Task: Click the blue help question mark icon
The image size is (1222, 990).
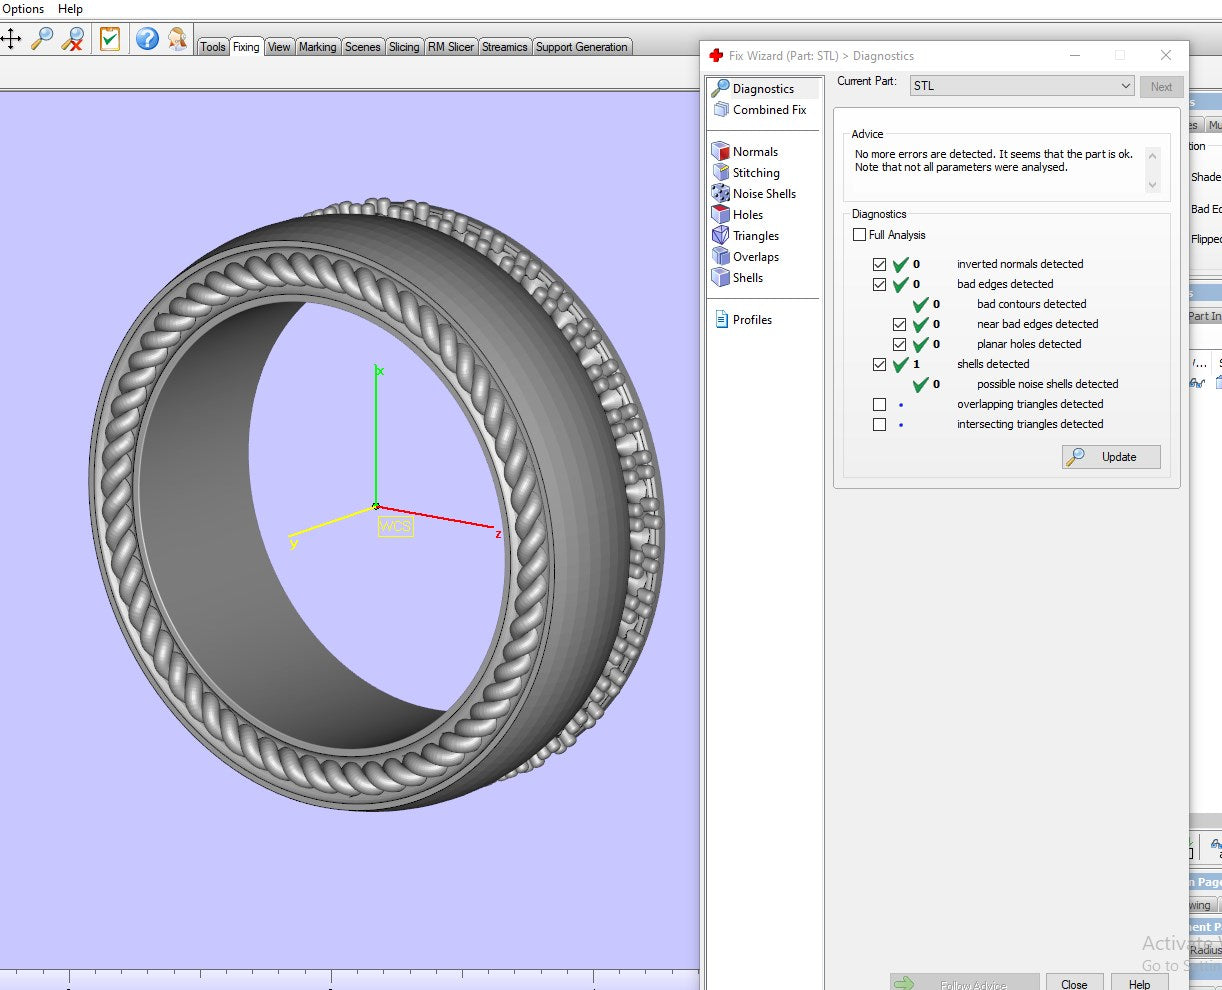Action: [x=147, y=39]
